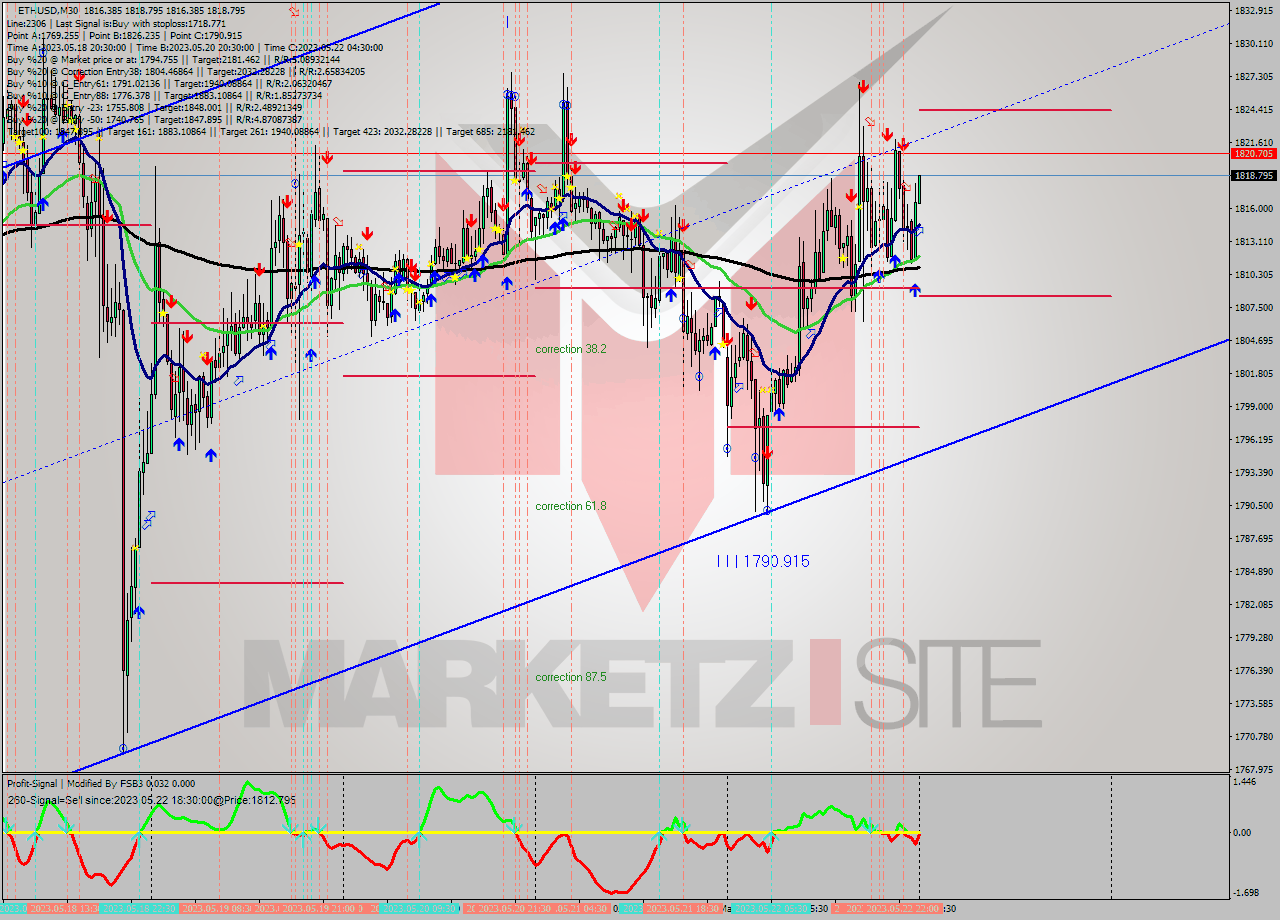Click the current price tag 1818.795

[x=1253, y=175]
